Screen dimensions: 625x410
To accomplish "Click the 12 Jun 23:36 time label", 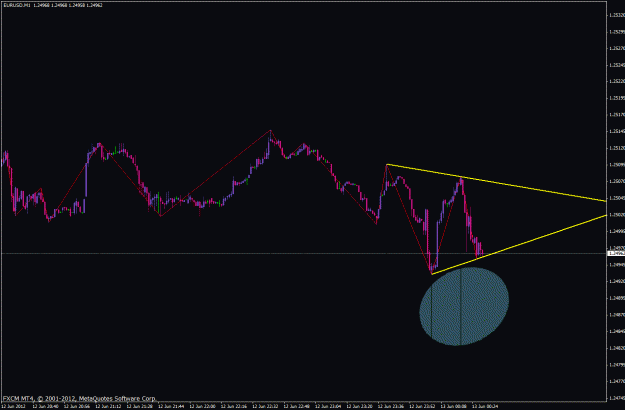I will point(391,406).
